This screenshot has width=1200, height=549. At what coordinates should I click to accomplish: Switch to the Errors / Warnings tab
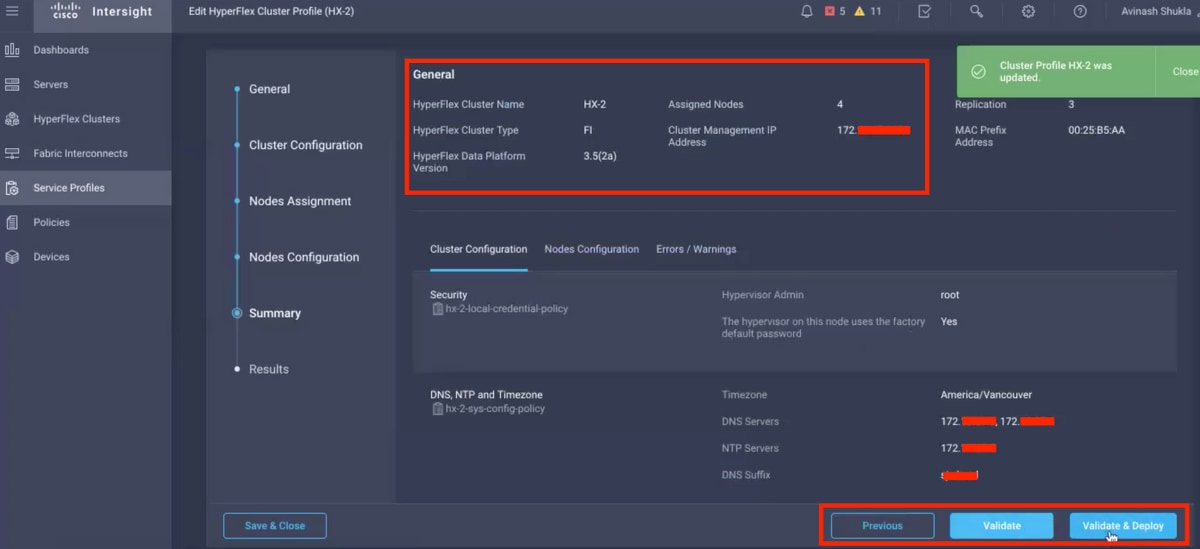[696, 250]
